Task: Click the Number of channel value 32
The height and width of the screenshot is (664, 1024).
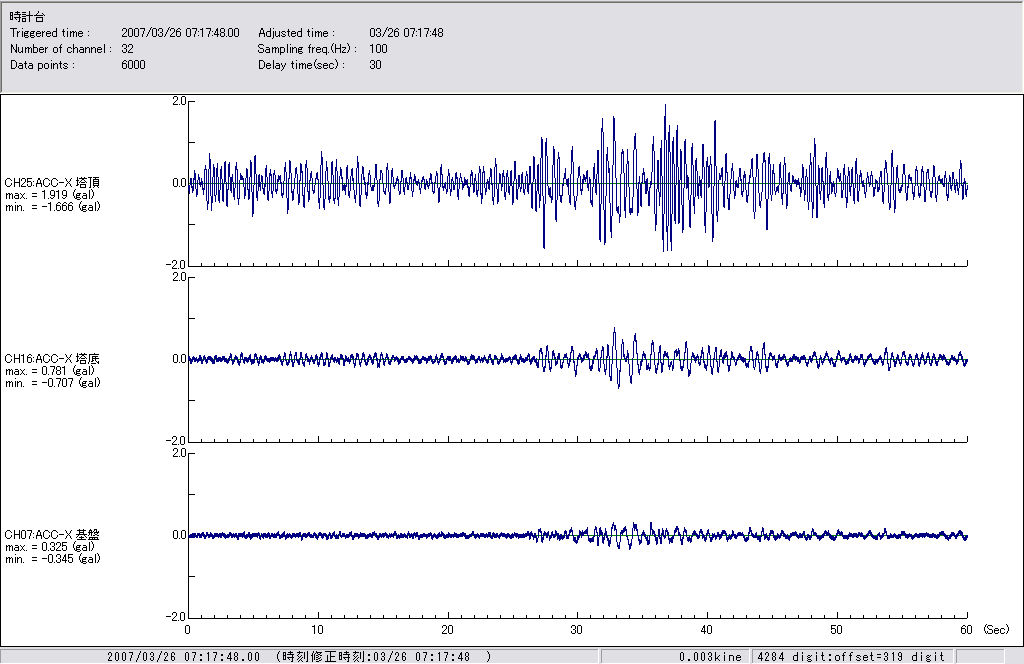Action: [127, 49]
